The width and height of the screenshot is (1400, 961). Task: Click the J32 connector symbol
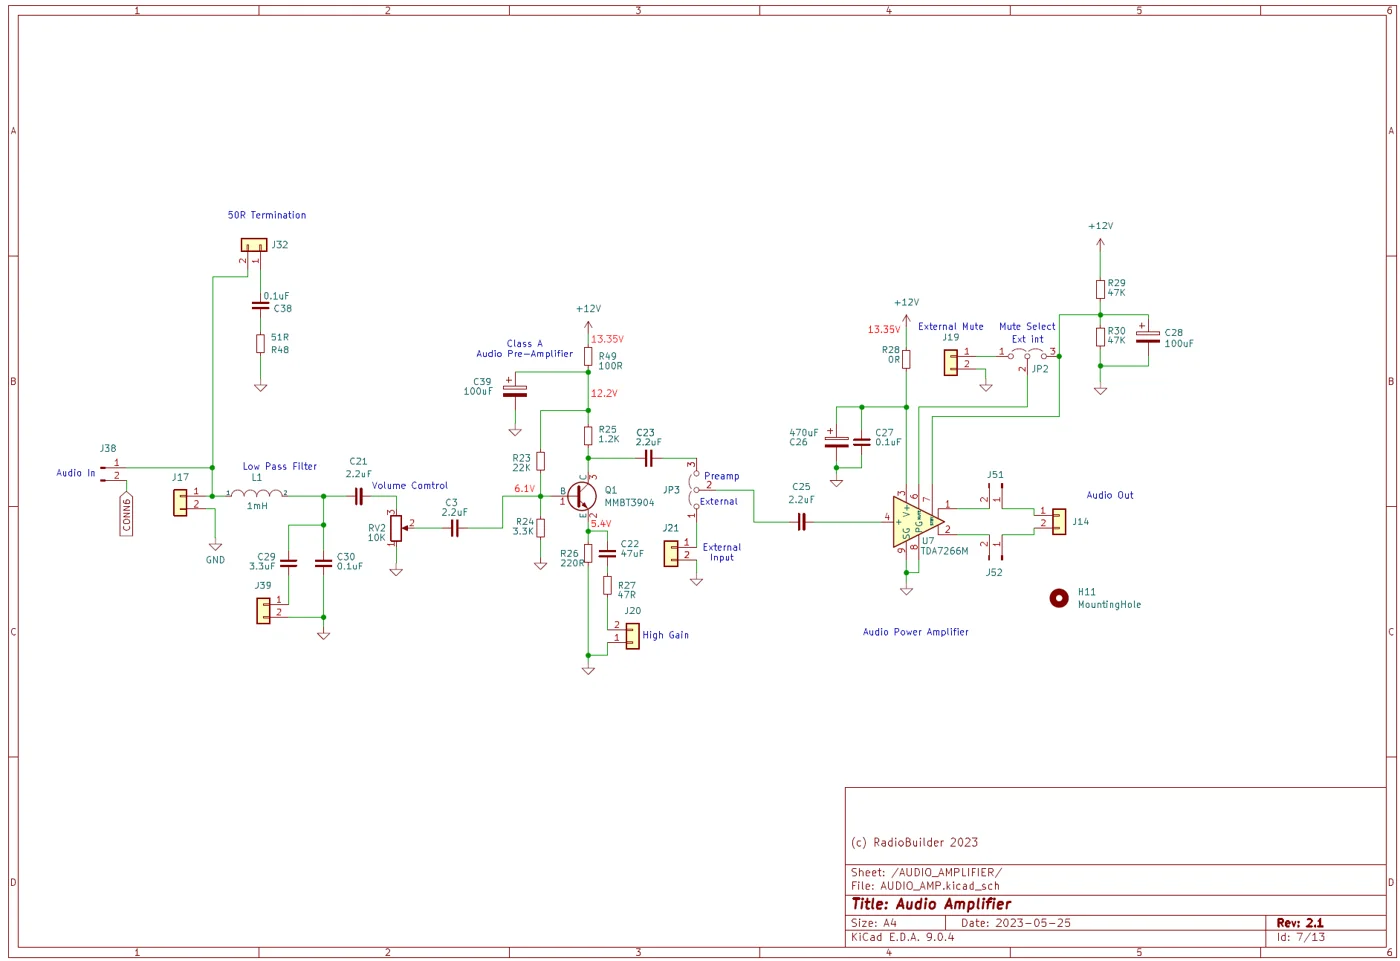tap(254, 245)
